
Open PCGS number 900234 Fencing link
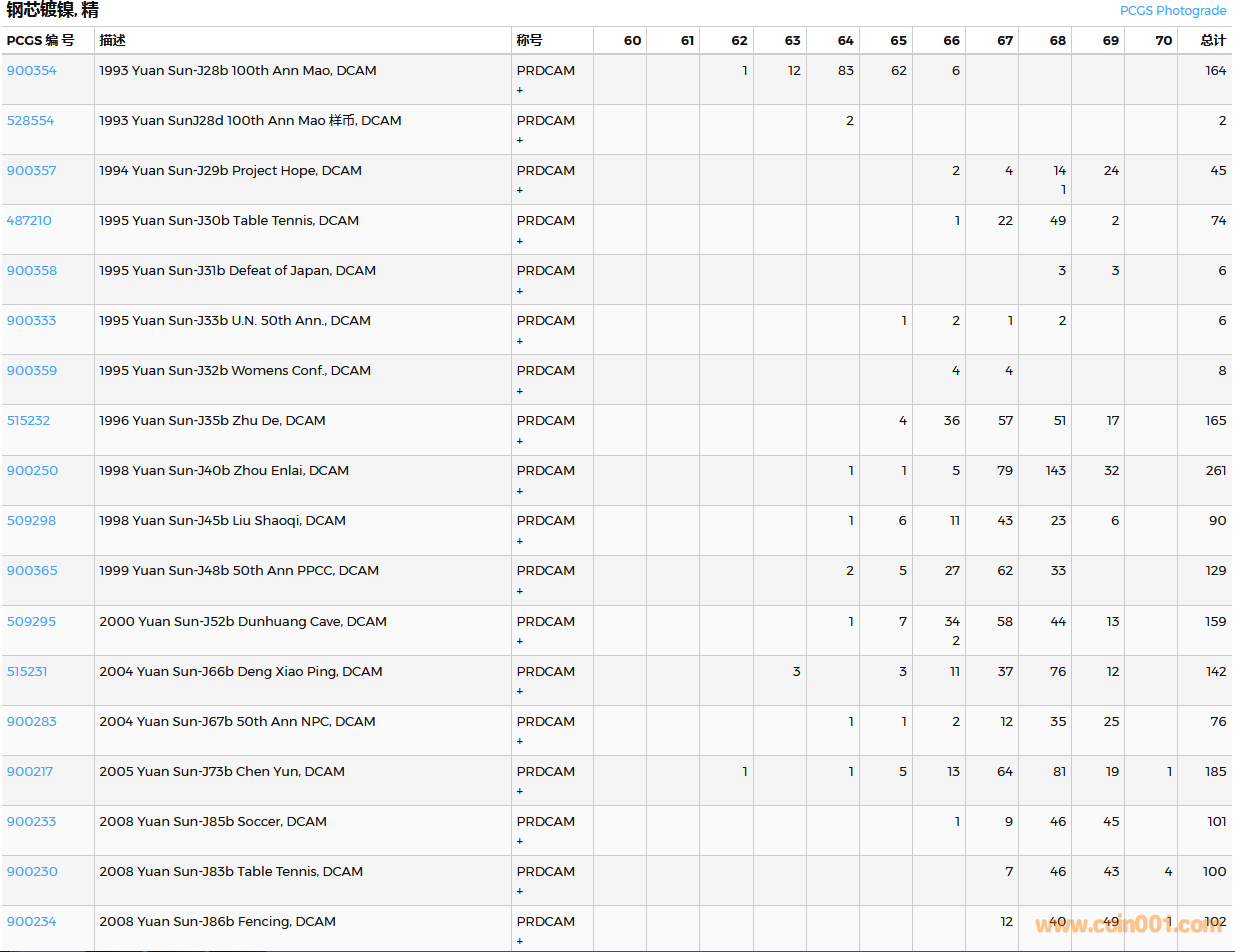point(32,922)
